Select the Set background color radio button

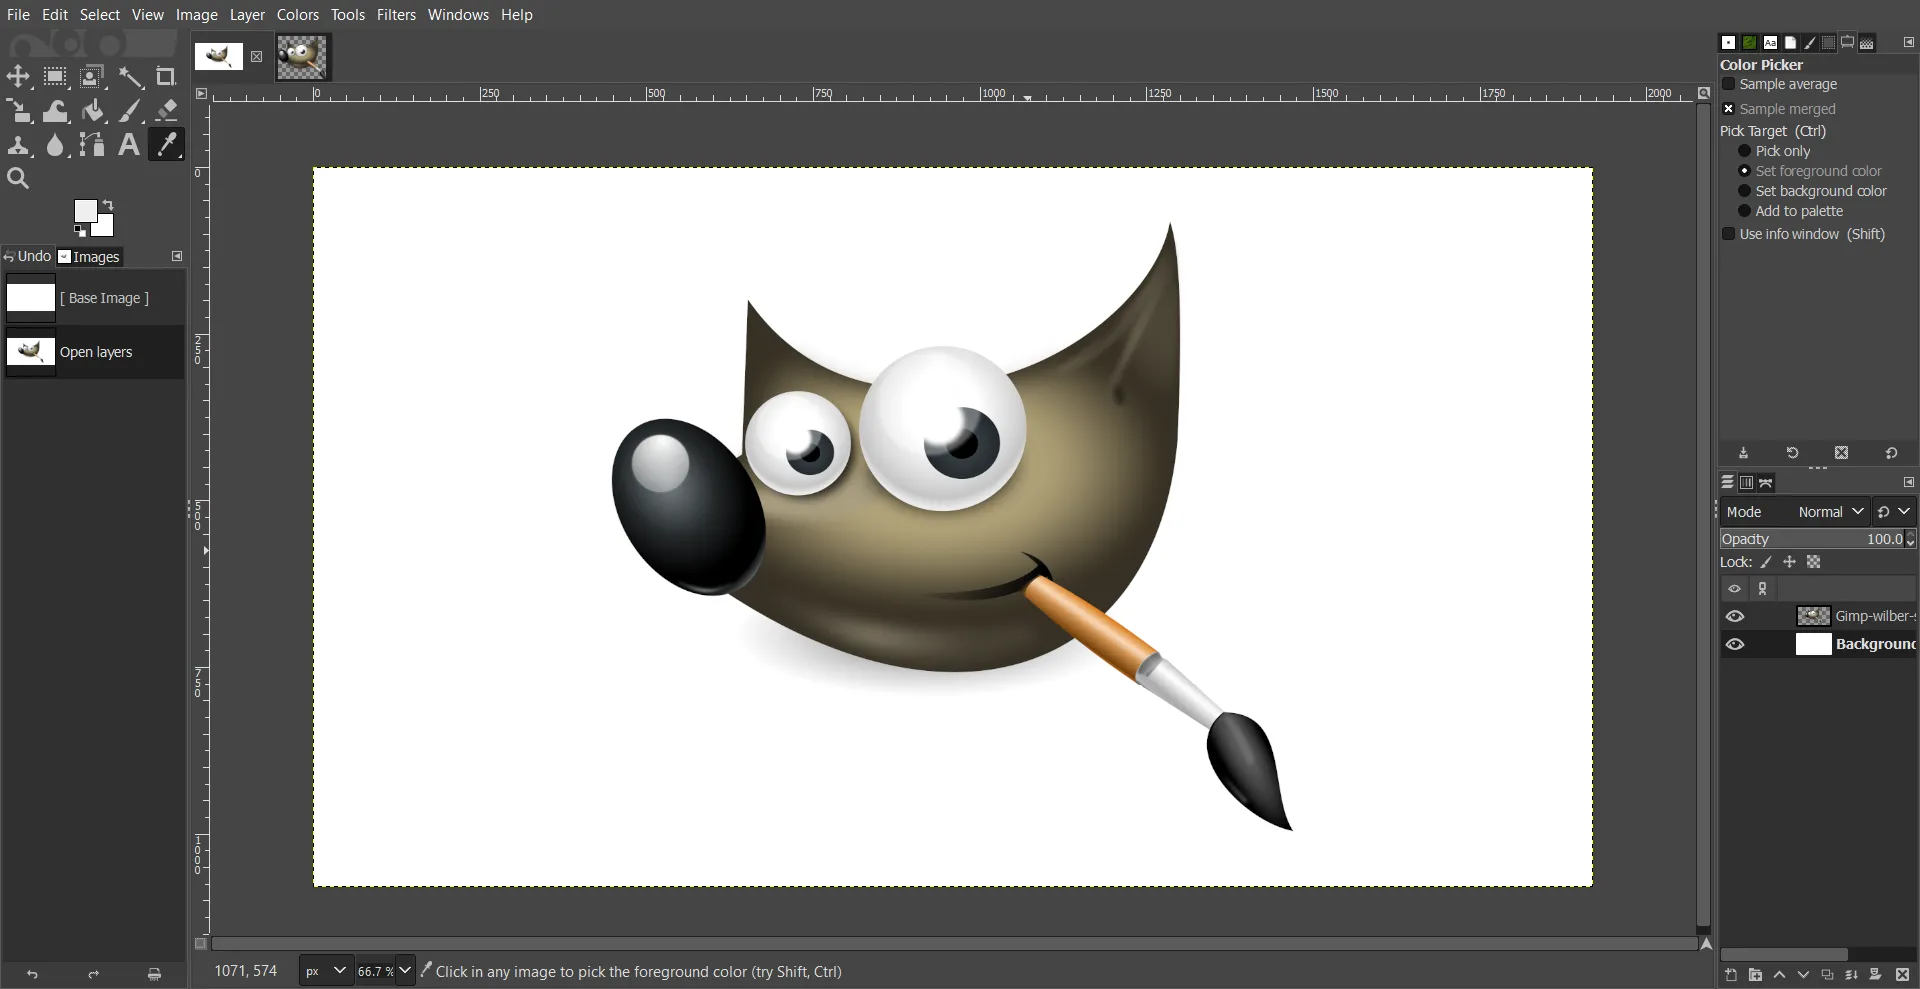click(1744, 190)
